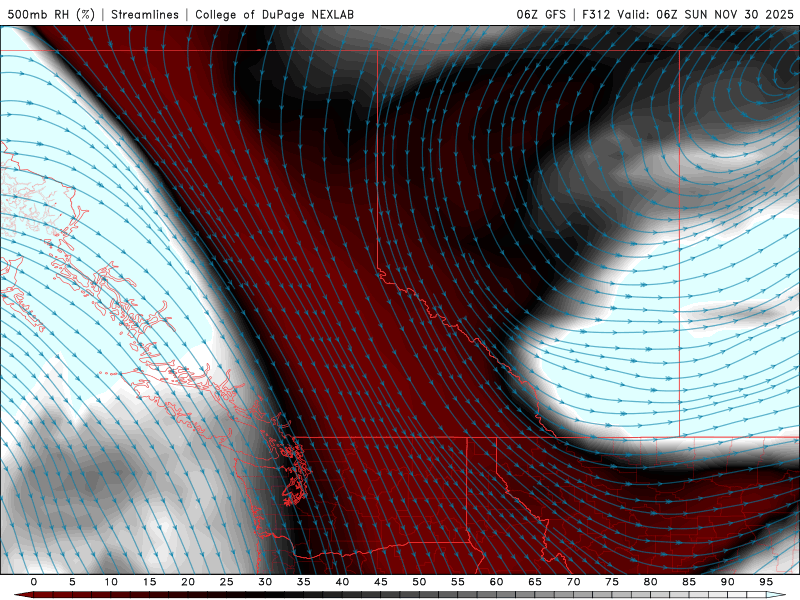
Task: Click the "500mb RH (%)" title text
Action: 51,14
